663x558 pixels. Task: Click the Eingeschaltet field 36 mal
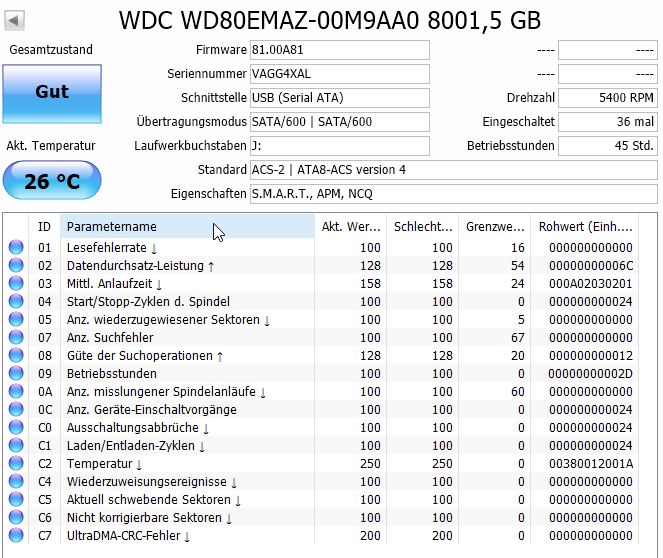point(608,122)
